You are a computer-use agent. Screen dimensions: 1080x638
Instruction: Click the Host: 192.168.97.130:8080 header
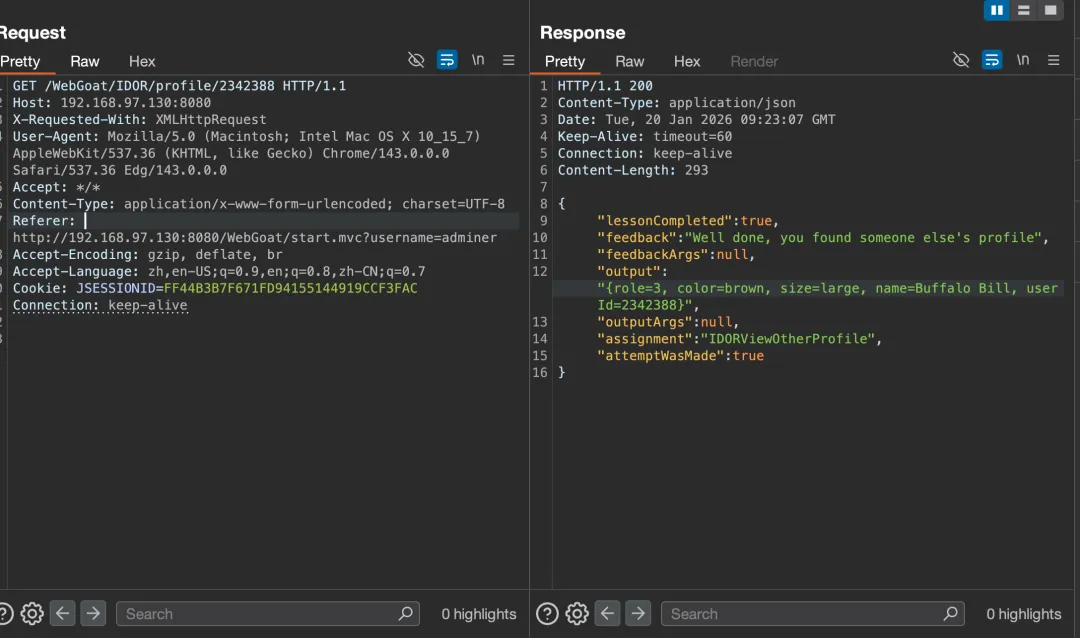[112, 103]
